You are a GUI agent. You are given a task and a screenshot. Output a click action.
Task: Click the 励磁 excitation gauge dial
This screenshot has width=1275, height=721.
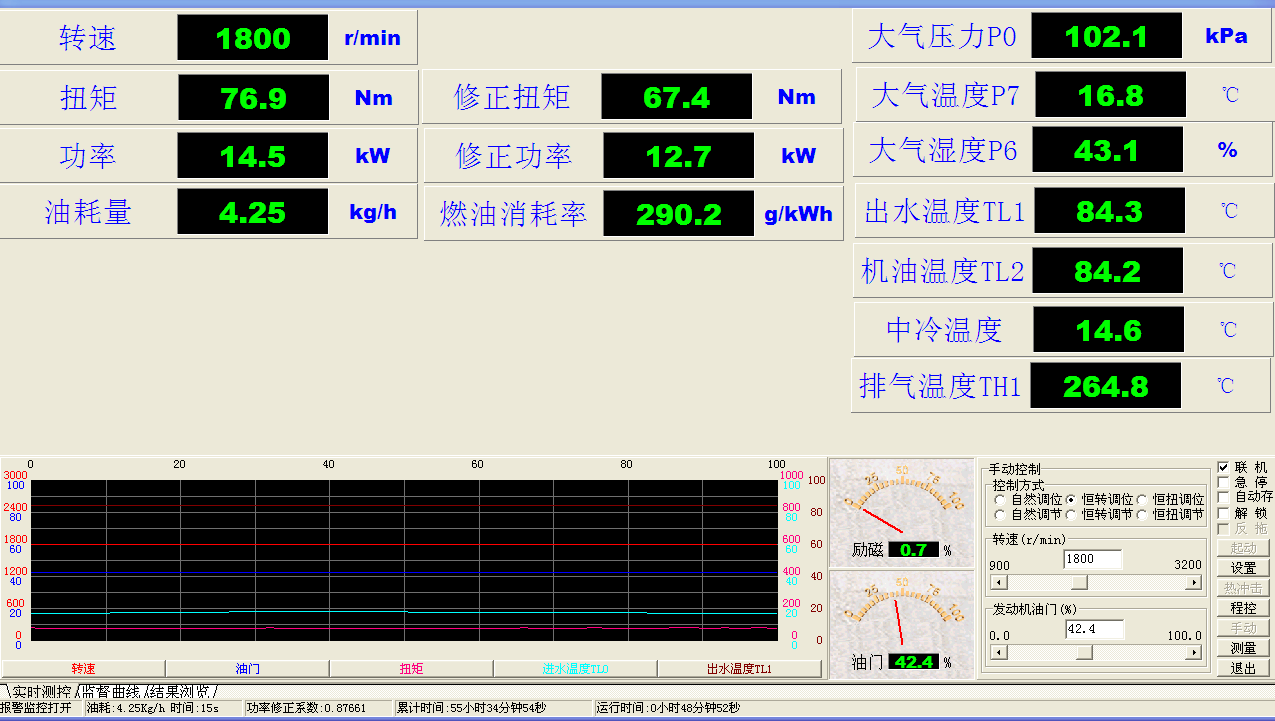pyautogui.click(x=901, y=500)
